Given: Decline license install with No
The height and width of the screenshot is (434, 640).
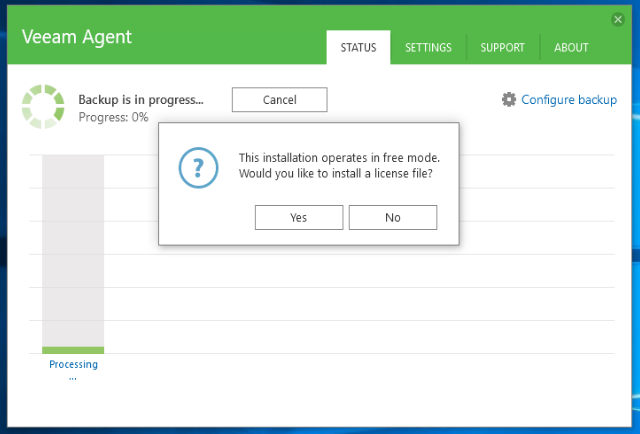Looking at the screenshot, I should point(393,218).
